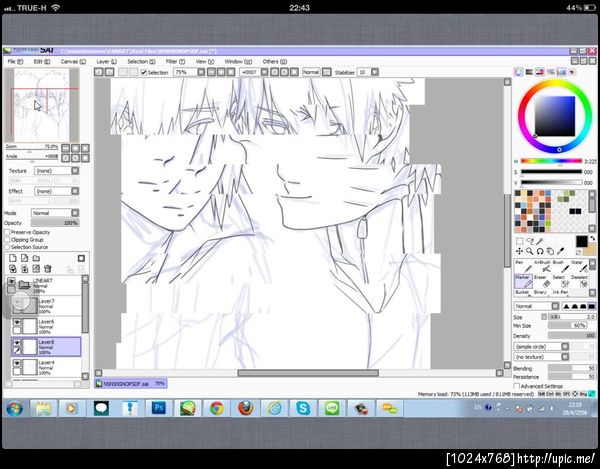This screenshot has height=469, width=600.
Task: Hide Layer4 using its eye icon
Action: pyautogui.click(x=17, y=363)
